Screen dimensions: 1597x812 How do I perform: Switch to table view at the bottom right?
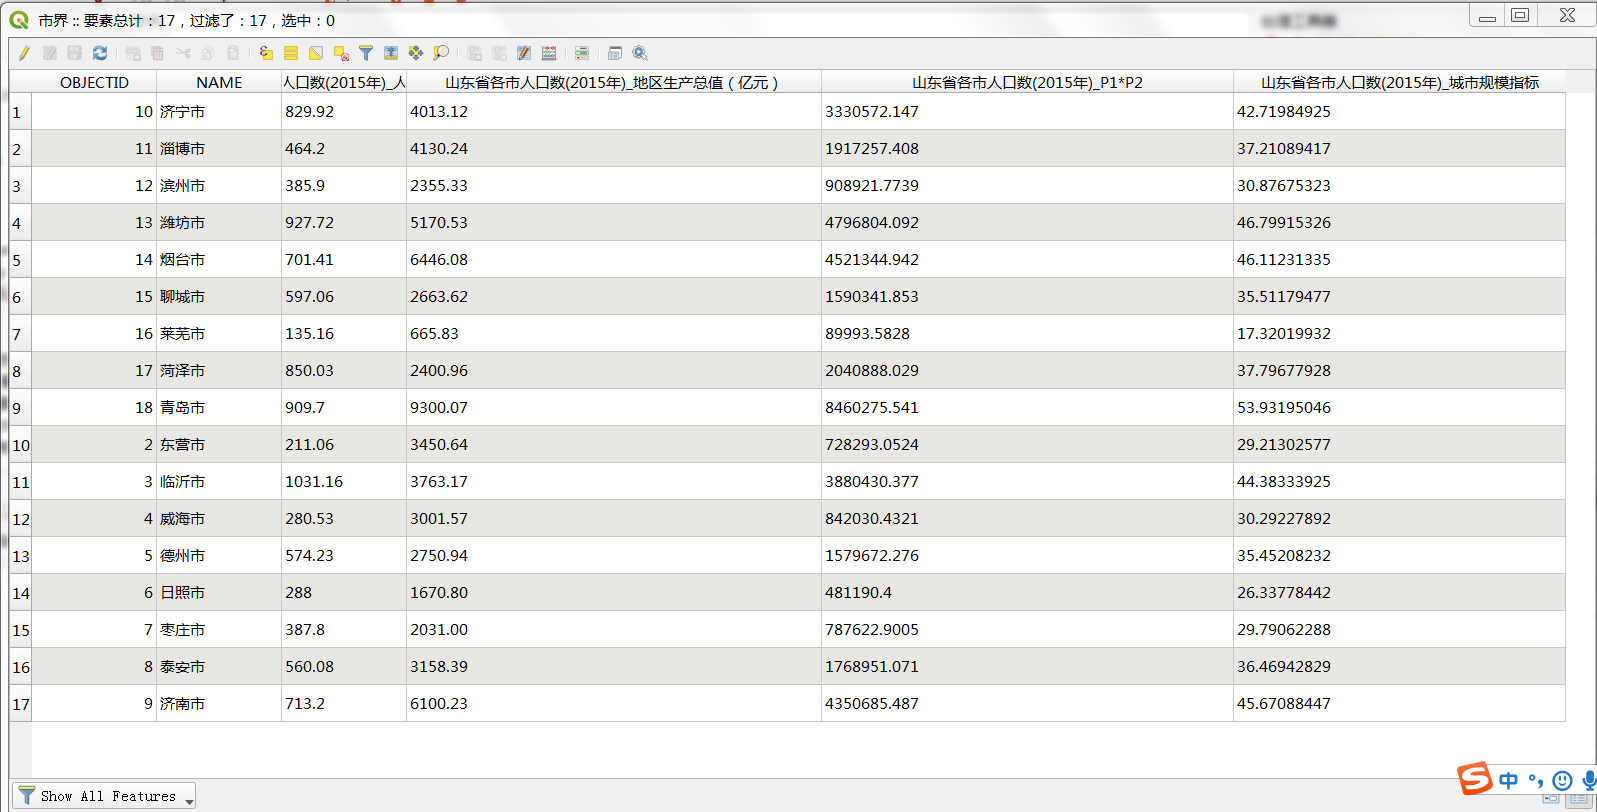pos(1579,799)
